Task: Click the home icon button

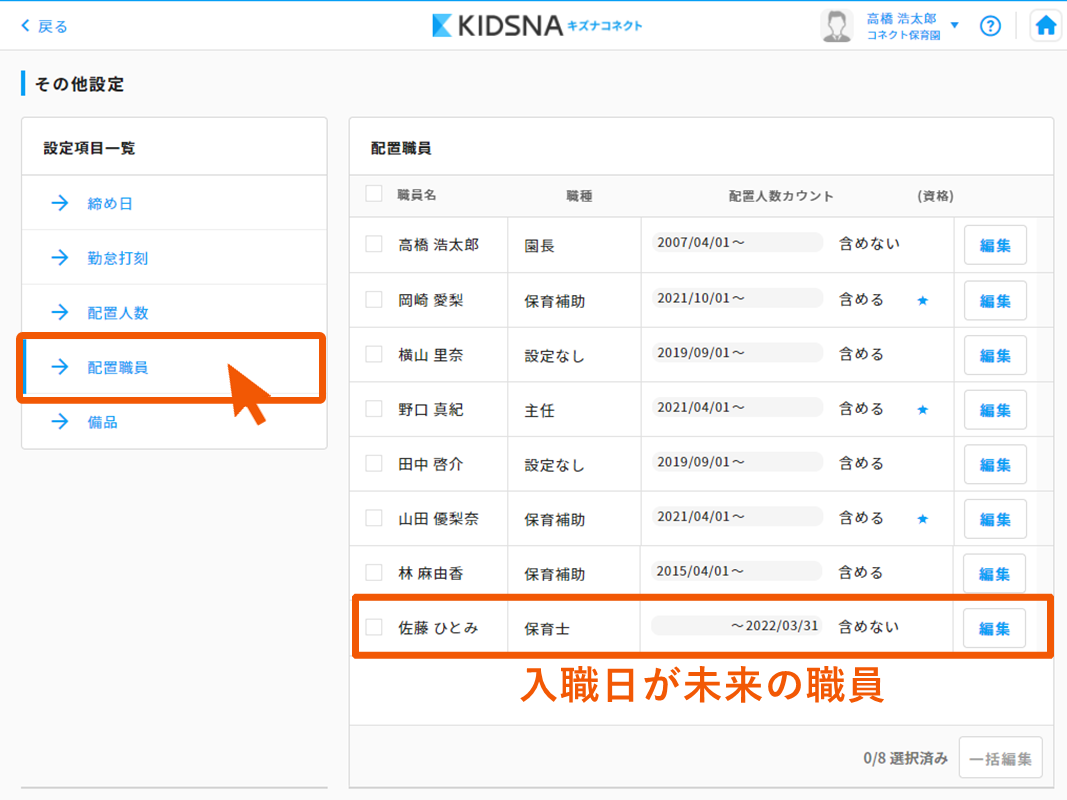Action: point(1046,26)
